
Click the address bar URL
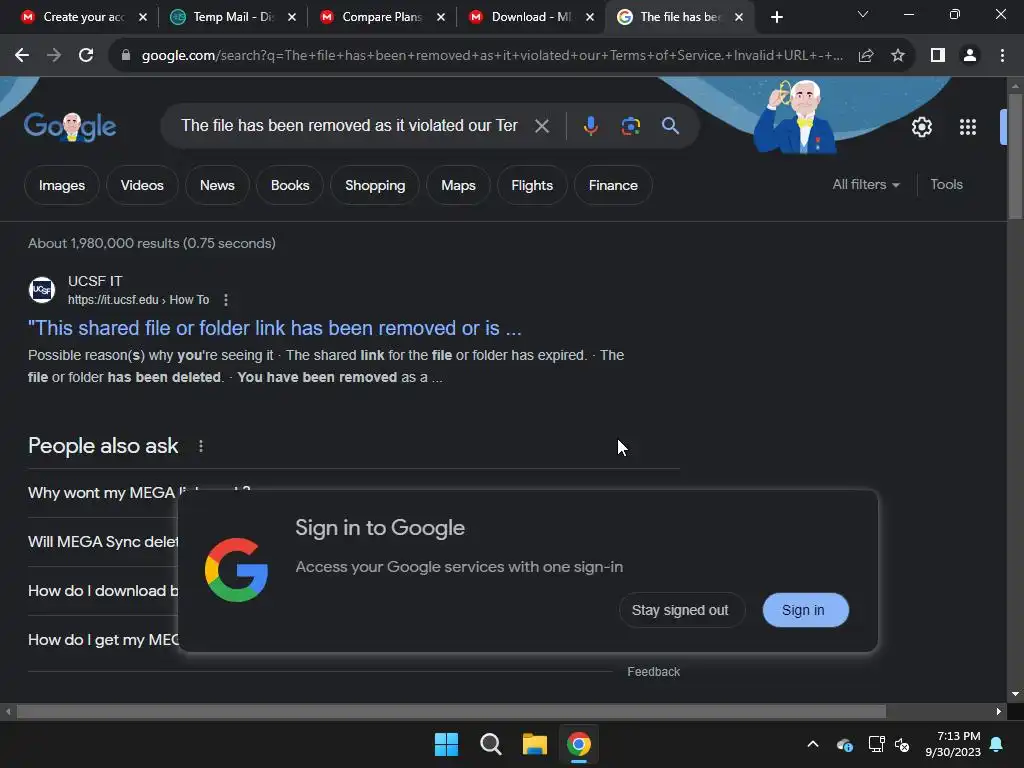tap(491, 56)
